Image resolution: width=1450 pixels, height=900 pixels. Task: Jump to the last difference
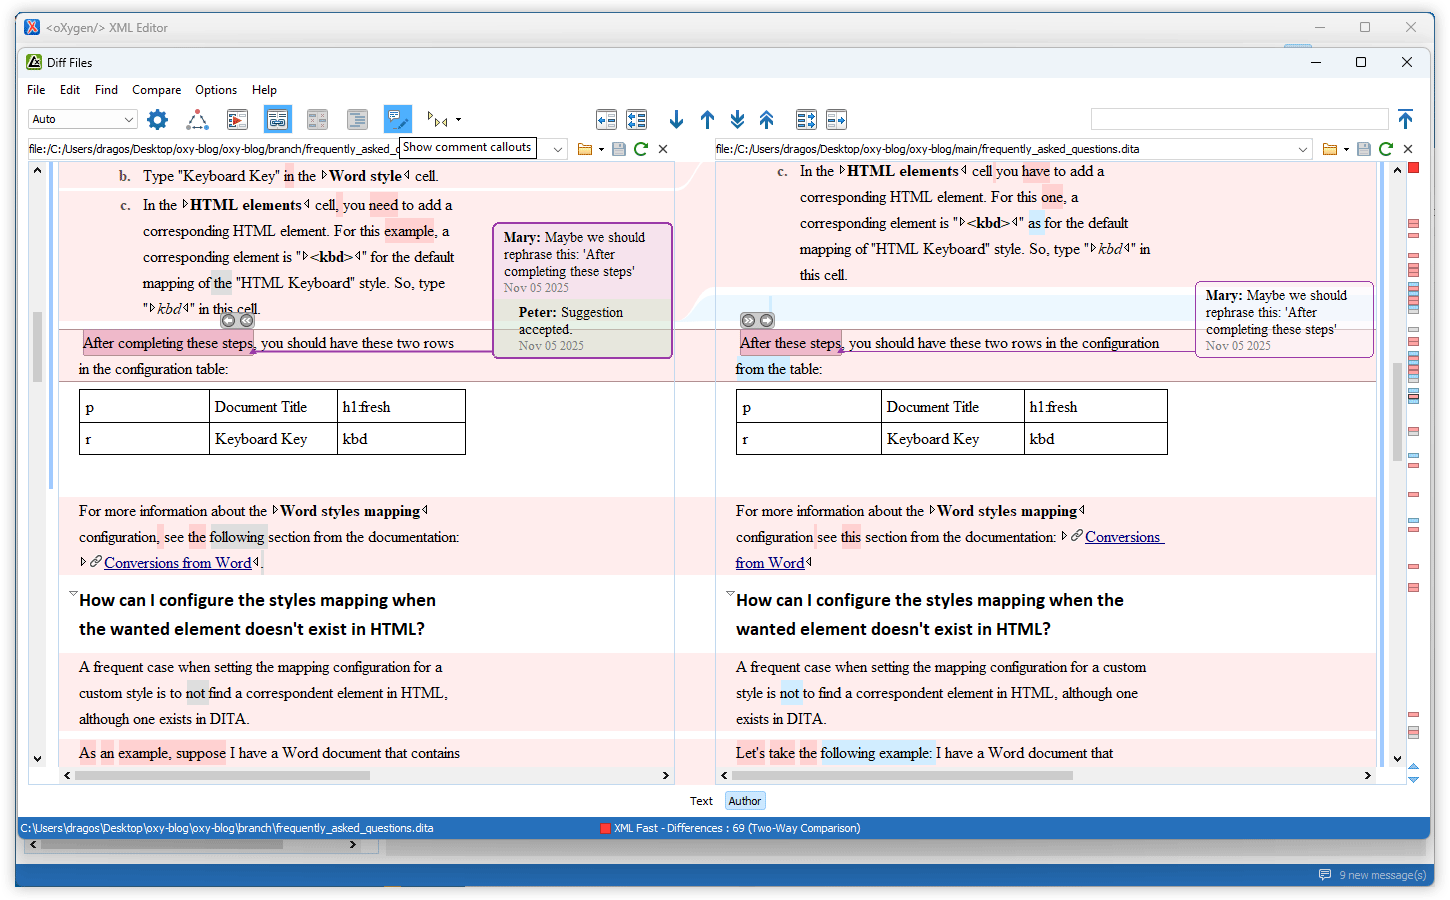[x=737, y=120]
